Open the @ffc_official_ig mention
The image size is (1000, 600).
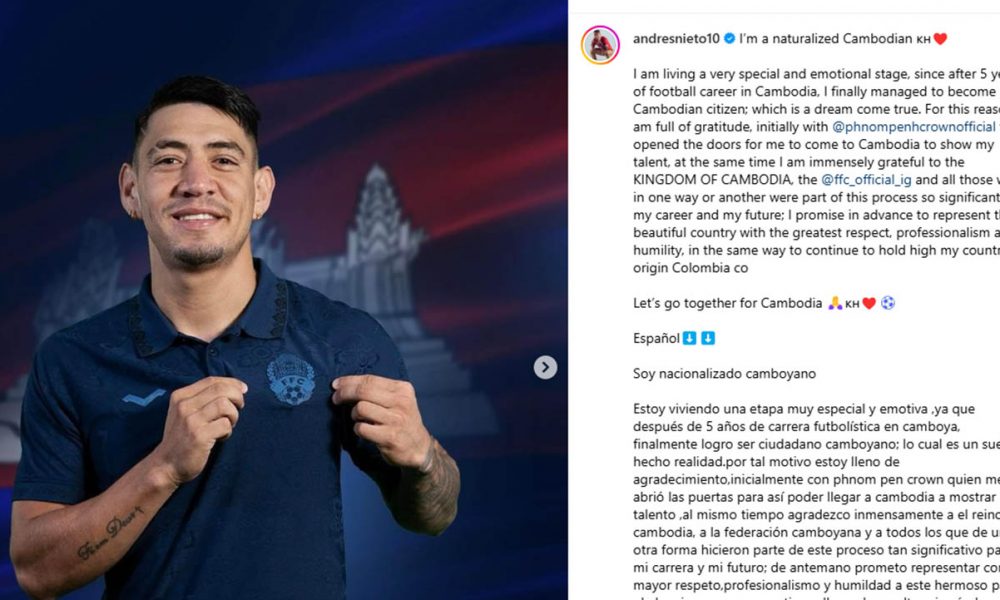(x=866, y=180)
